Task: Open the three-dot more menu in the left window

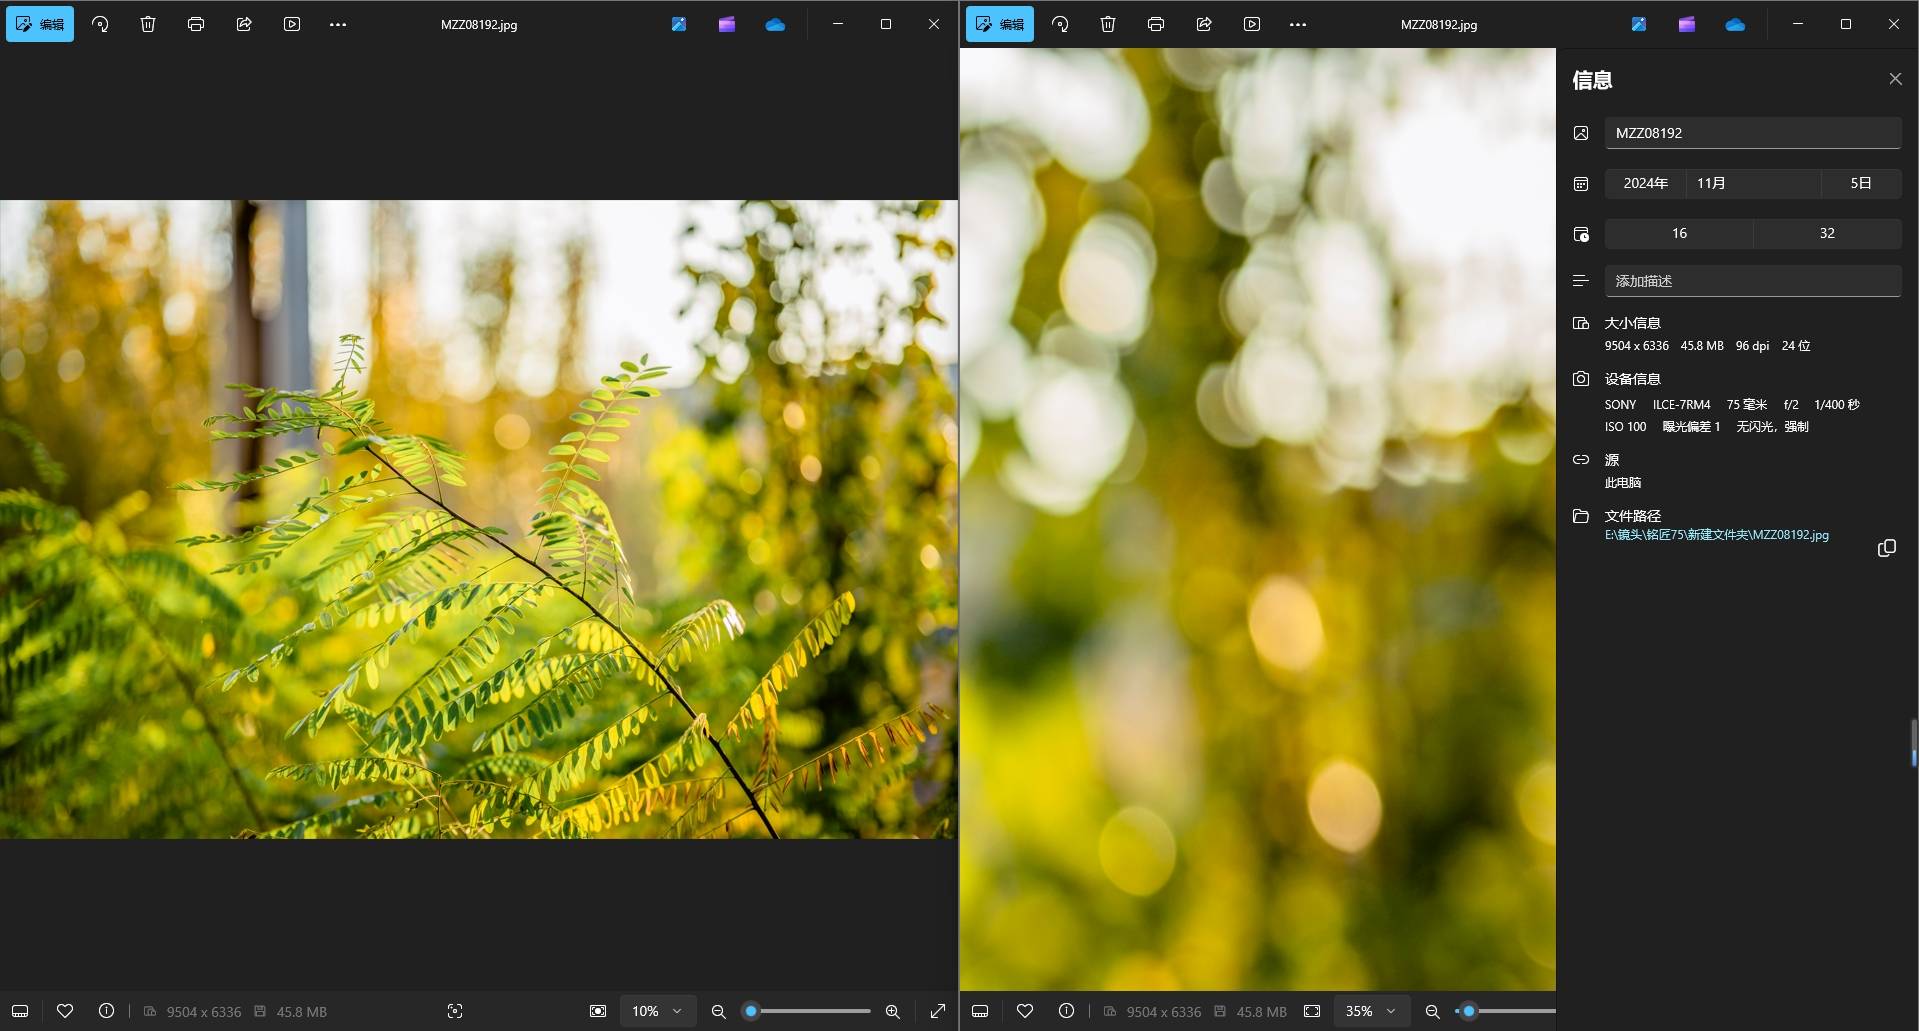Action: pos(338,24)
